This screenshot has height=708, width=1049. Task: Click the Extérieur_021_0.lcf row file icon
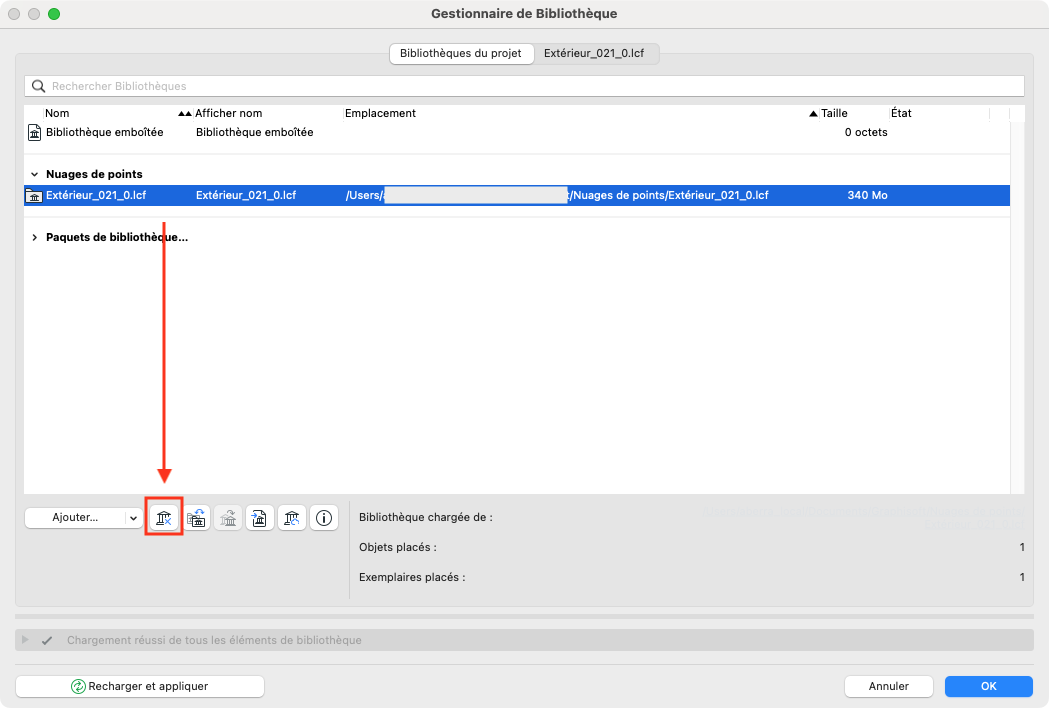pos(33,195)
